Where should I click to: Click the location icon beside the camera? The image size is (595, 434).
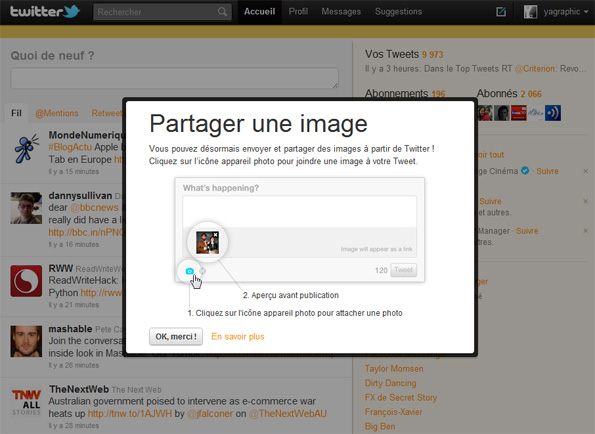click(203, 271)
